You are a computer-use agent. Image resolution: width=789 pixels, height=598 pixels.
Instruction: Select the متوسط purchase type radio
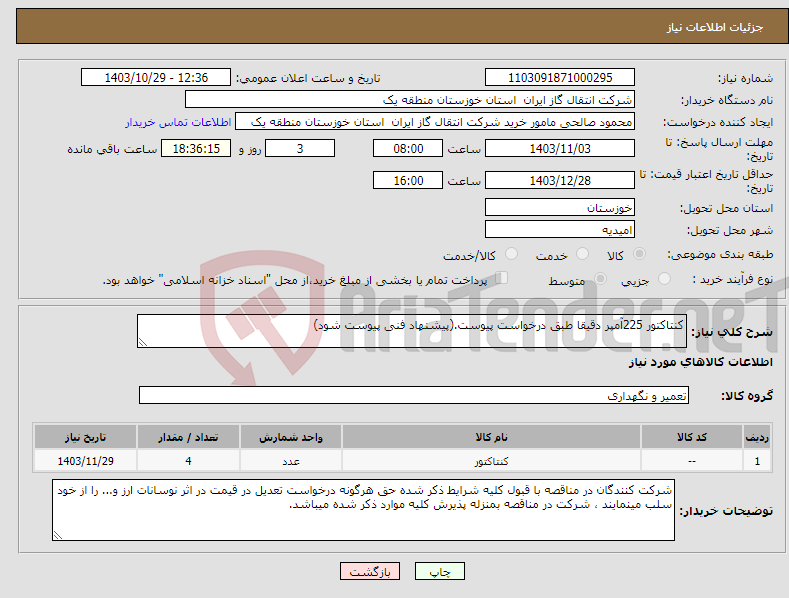600,279
